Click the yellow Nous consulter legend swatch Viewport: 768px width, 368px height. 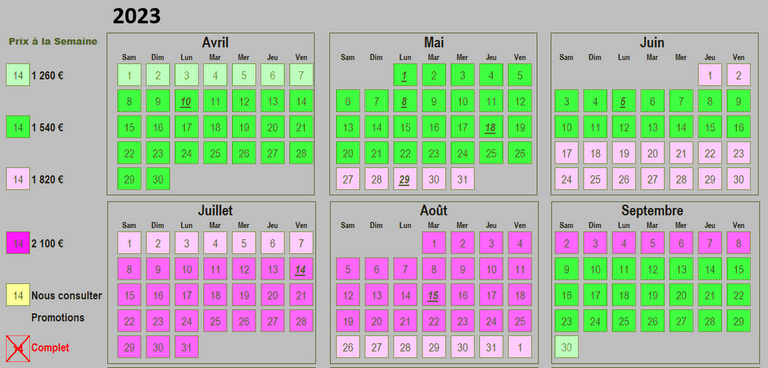click(18, 295)
